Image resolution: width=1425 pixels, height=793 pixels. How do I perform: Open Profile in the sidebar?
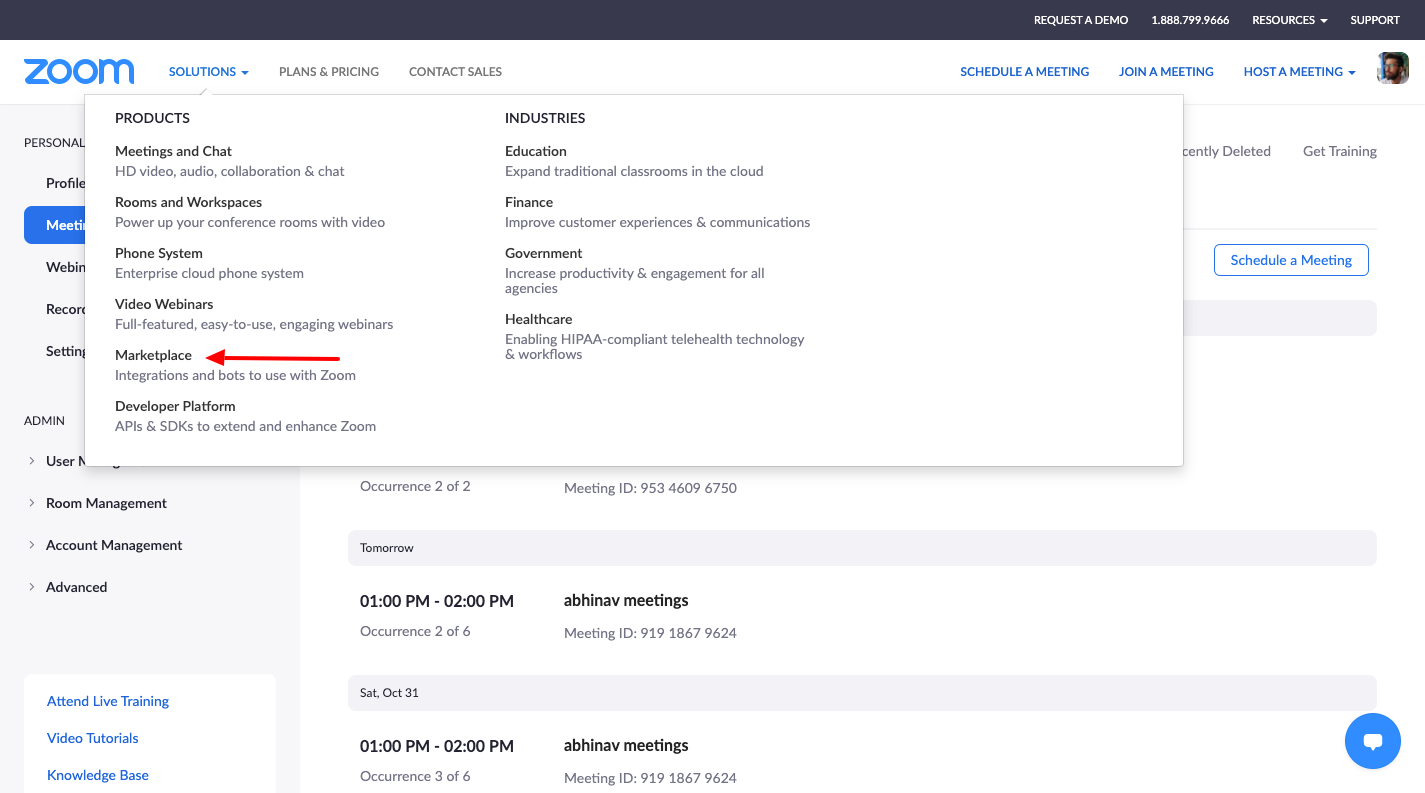coord(65,183)
